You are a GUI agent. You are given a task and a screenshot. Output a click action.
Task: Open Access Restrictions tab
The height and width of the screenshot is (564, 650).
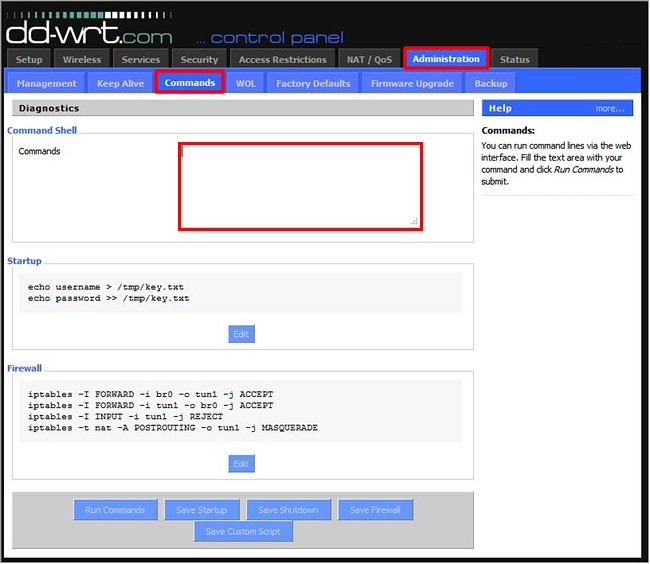coord(281,59)
